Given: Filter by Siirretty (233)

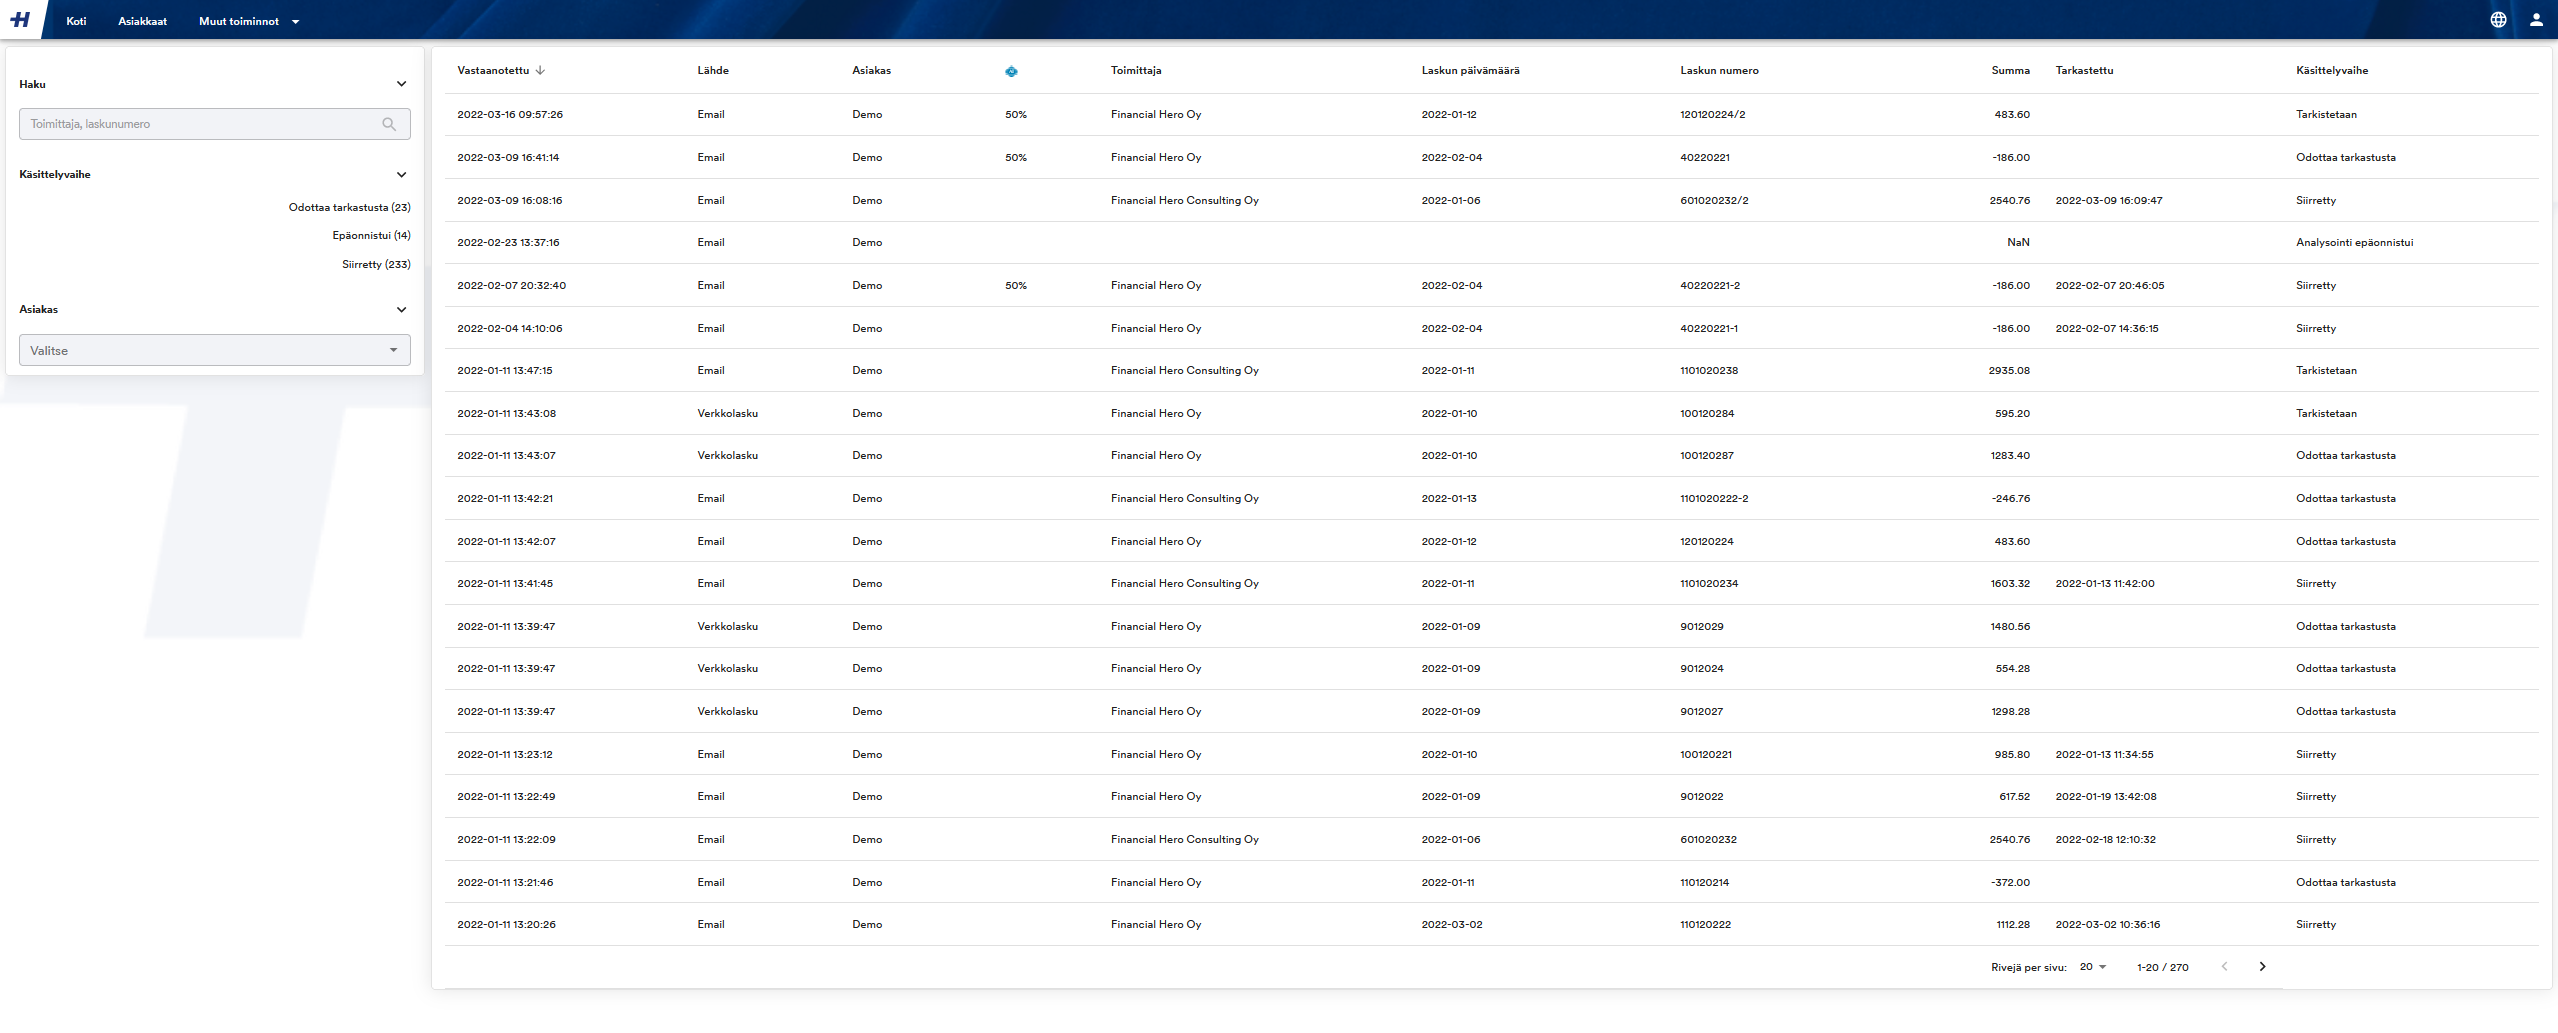Looking at the screenshot, I should (376, 265).
